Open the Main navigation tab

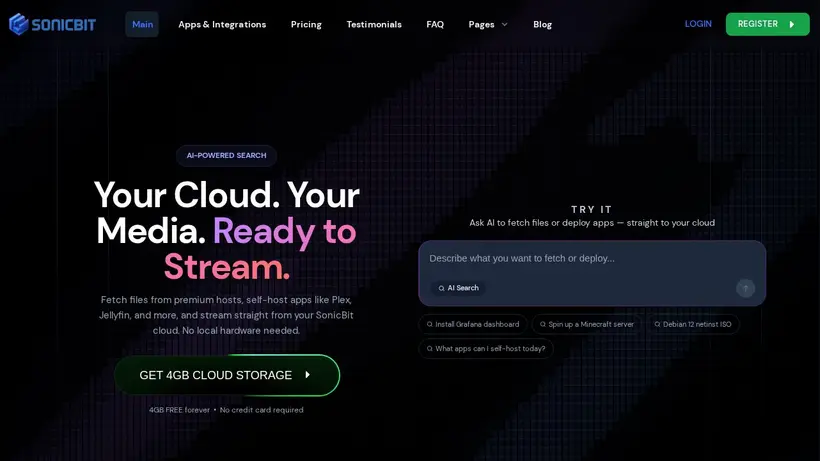click(x=142, y=24)
